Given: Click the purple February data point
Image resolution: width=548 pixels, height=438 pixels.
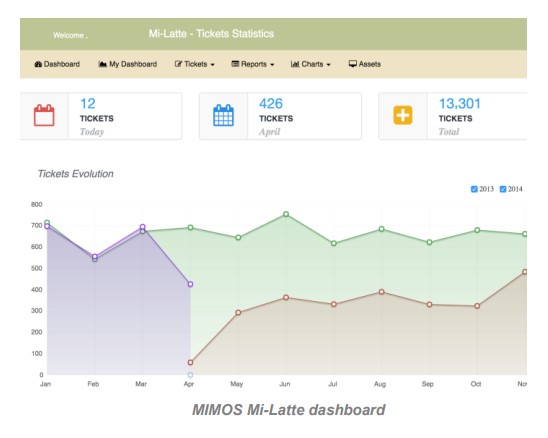Looking at the screenshot, I should (95, 257).
